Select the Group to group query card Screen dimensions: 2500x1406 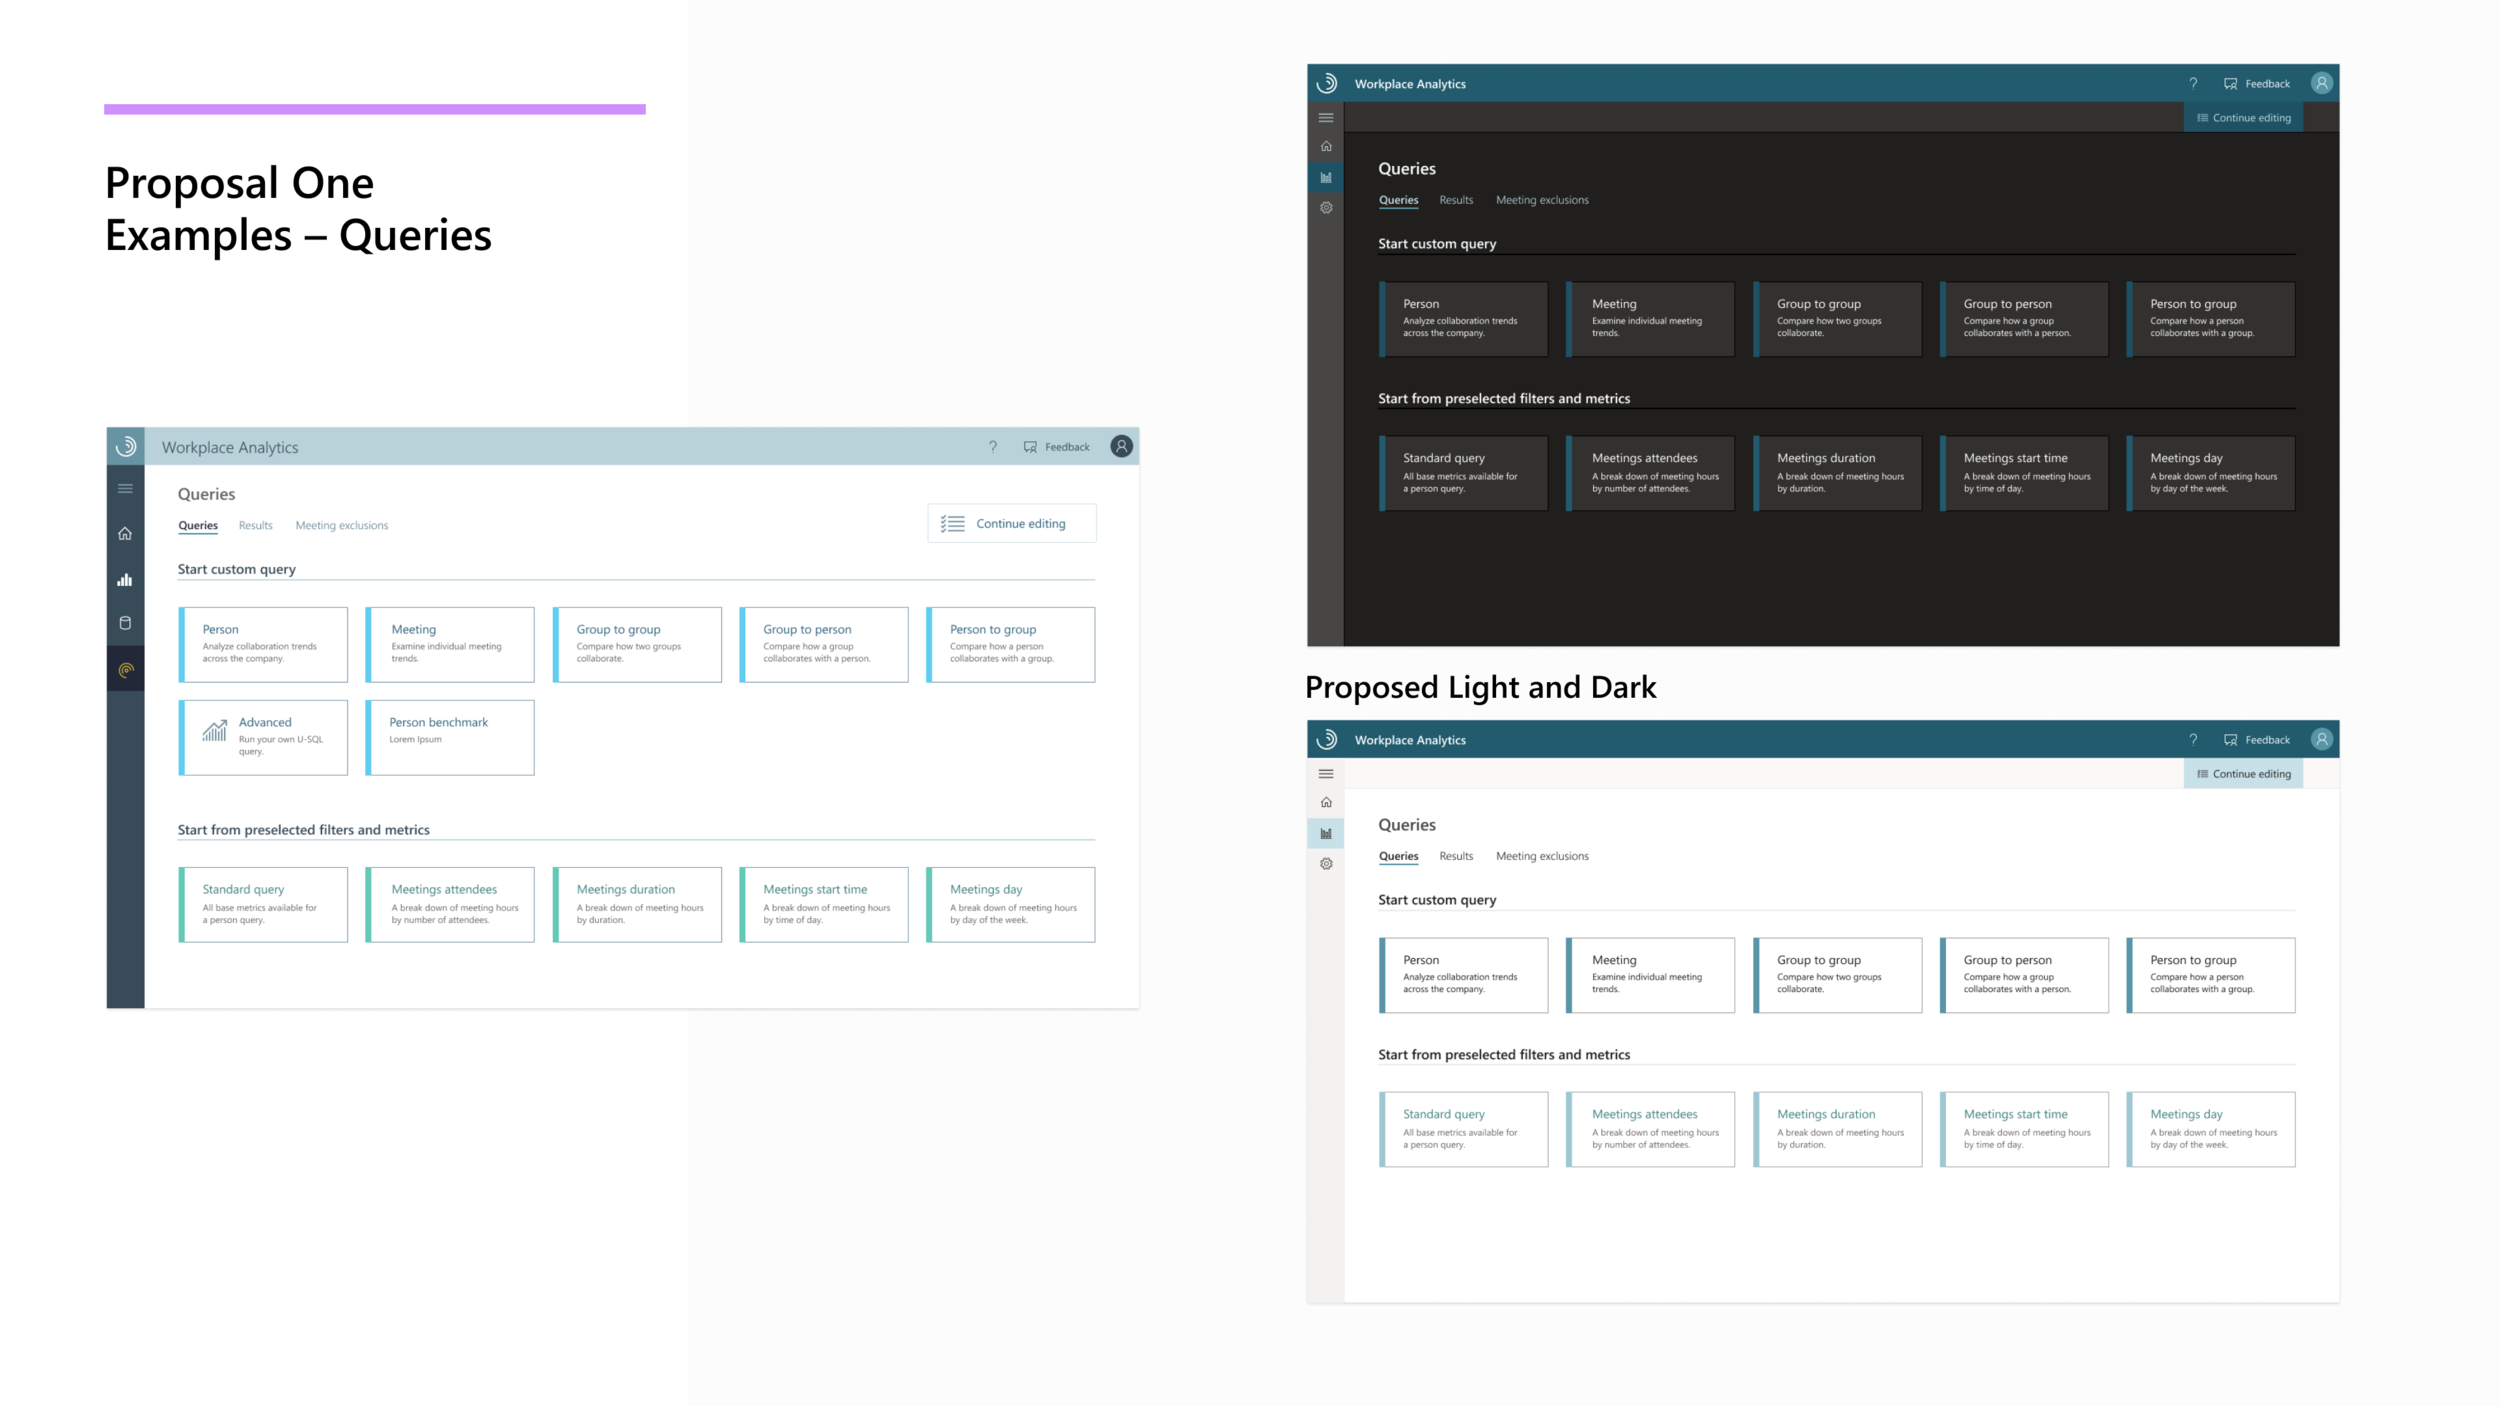click(x=637, y=644)
